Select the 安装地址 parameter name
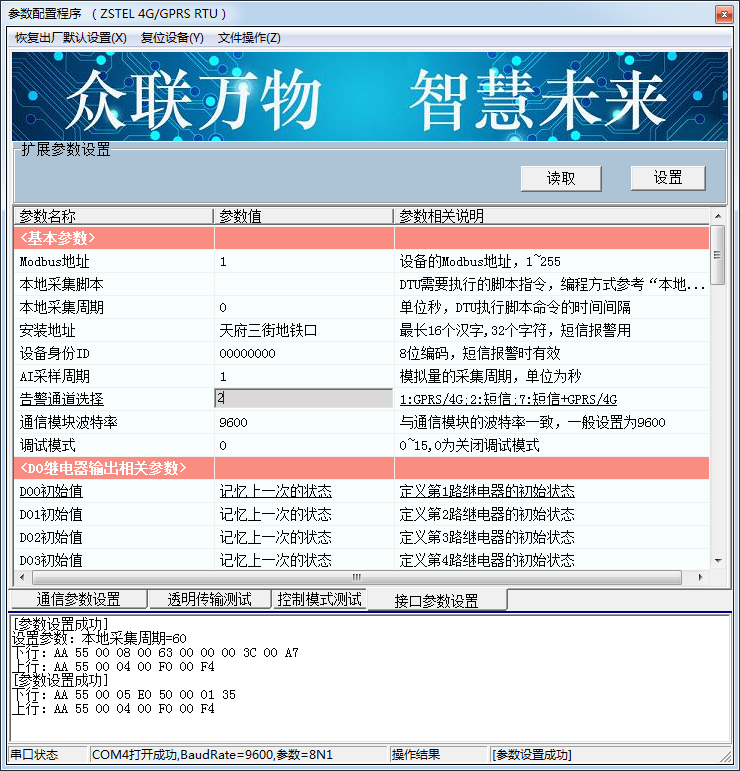The width and height of the screenshot is (740, 771). 47,330
